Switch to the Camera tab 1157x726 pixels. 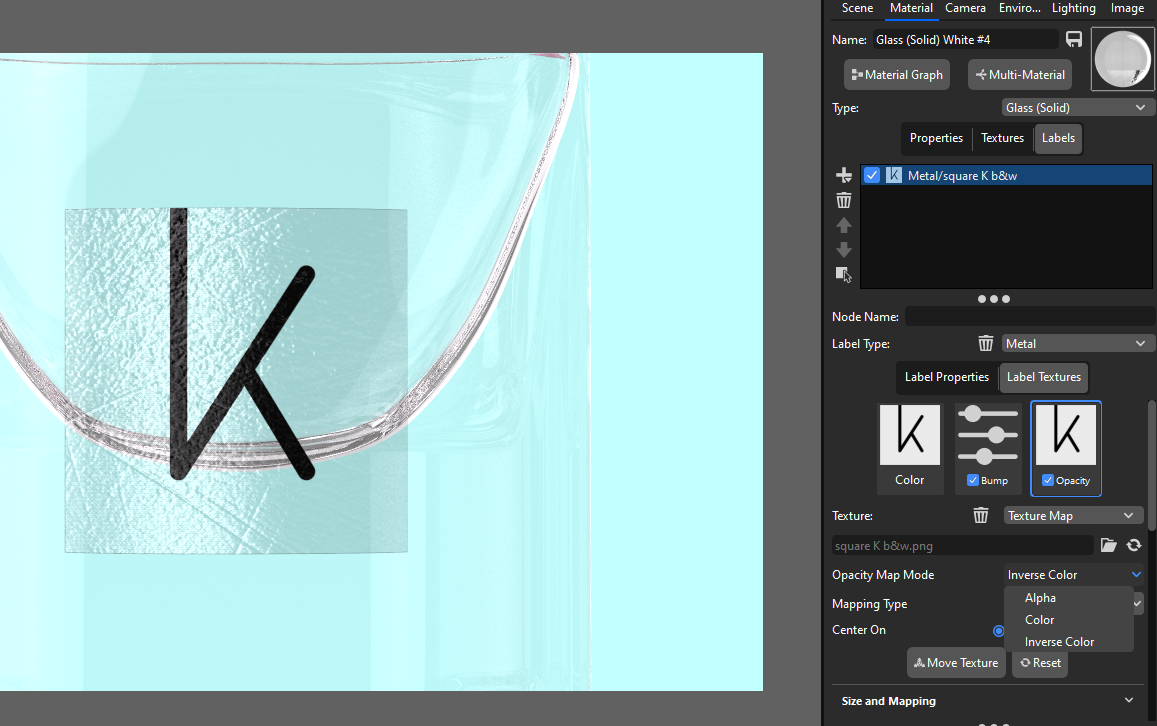[965, 8]
